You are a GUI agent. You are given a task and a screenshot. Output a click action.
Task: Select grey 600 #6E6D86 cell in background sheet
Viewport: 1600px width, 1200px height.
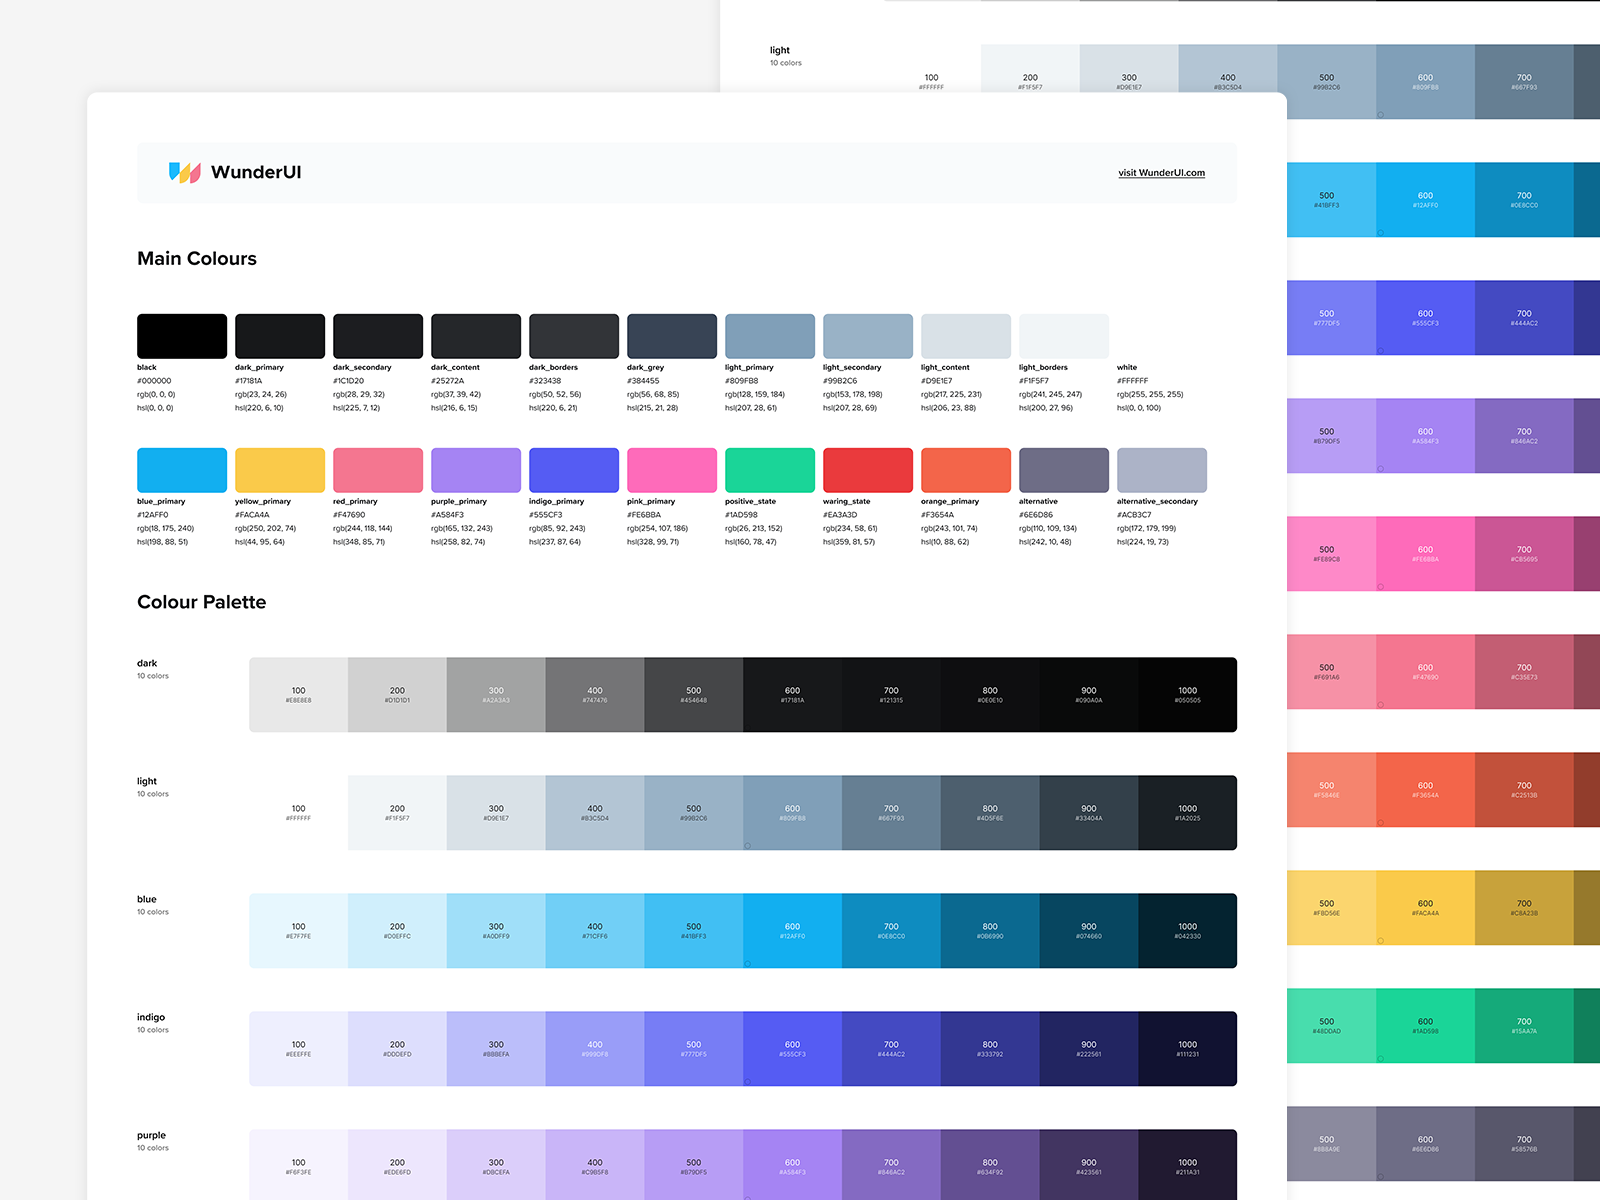tap(1425, 1144)
